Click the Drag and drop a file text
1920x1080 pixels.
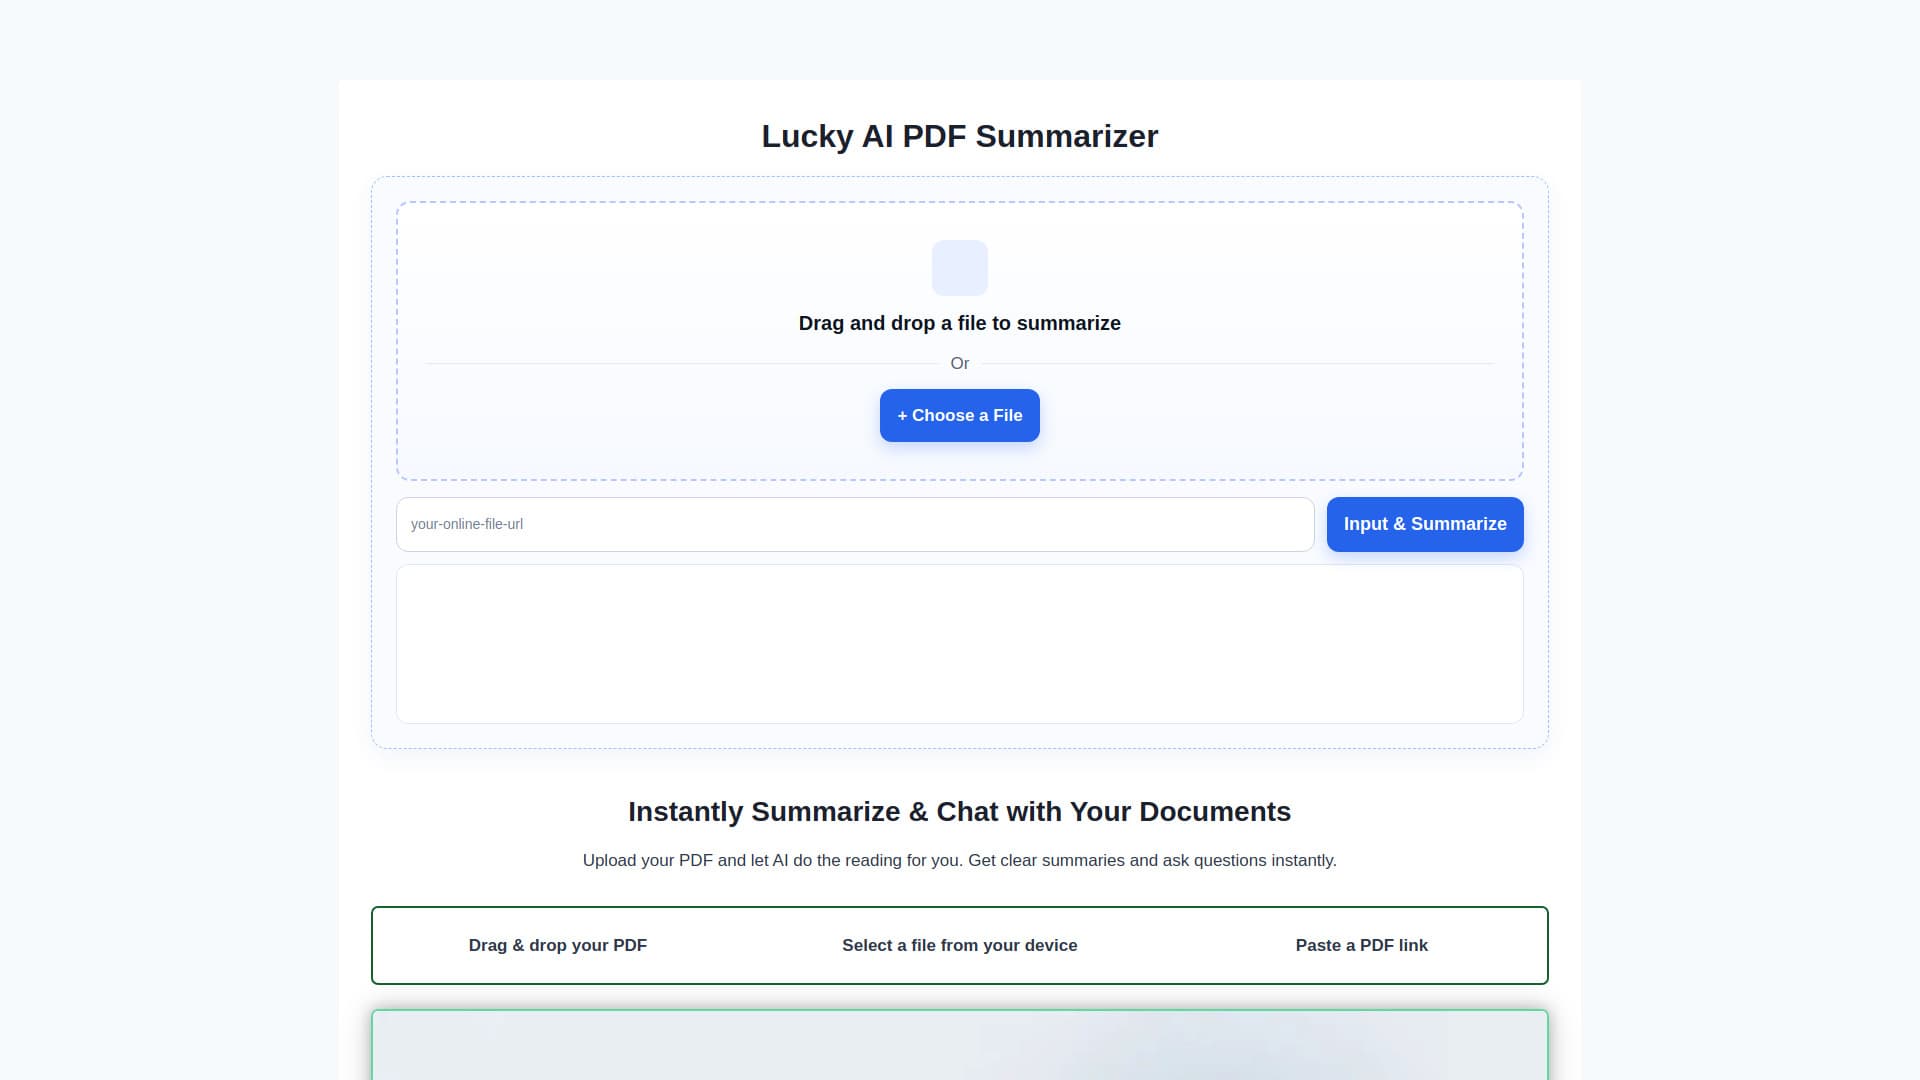coord(959,323)
